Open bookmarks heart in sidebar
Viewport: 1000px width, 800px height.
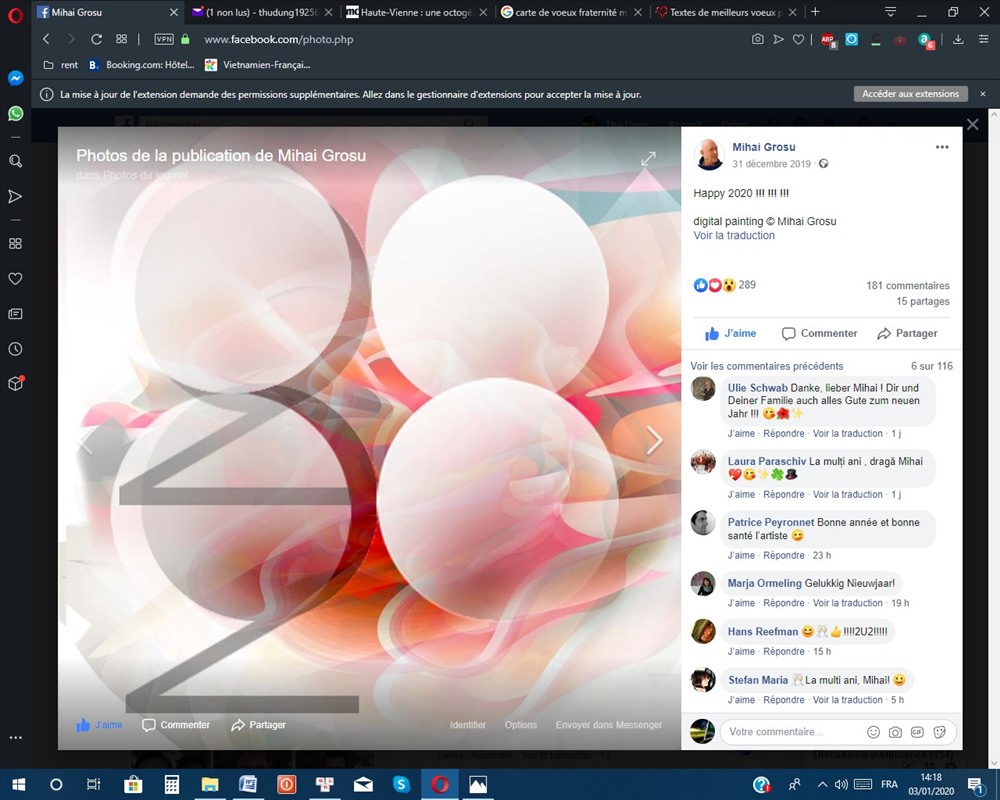click(x=15, y=279)
